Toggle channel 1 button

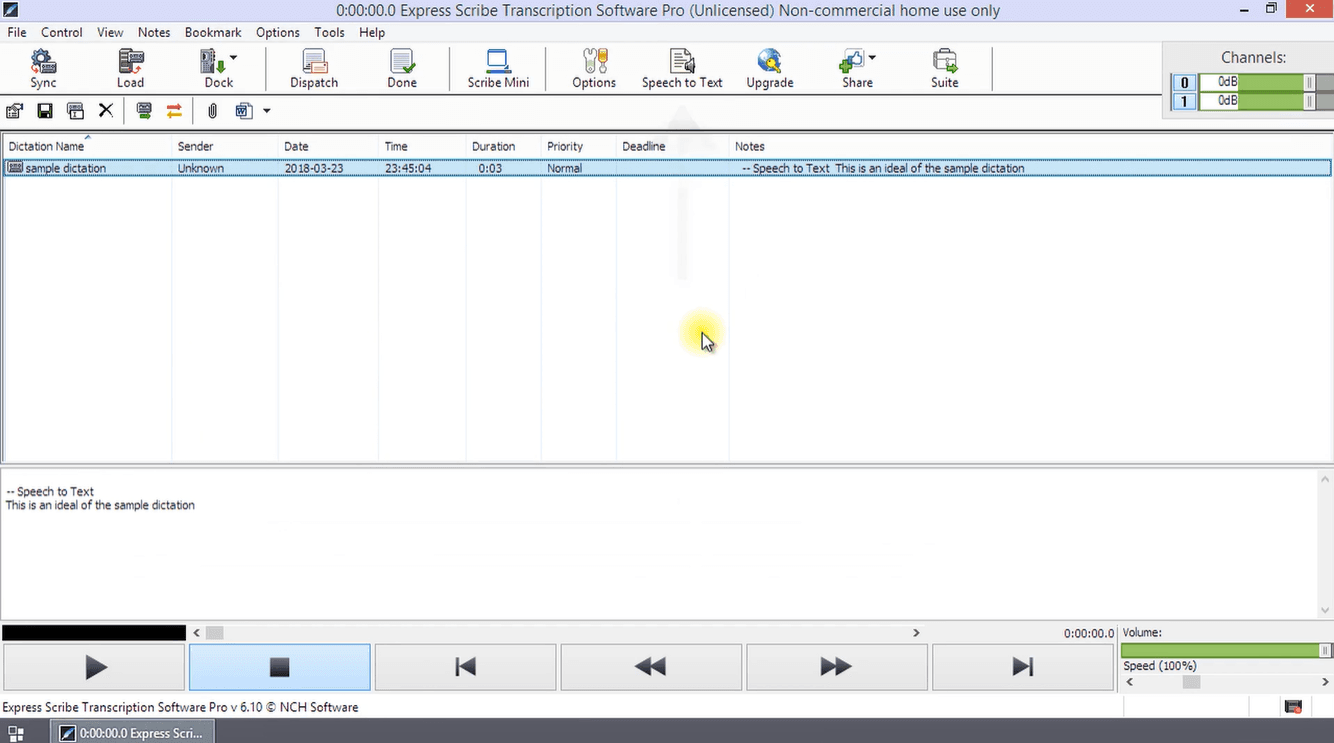pos(1184,101)
